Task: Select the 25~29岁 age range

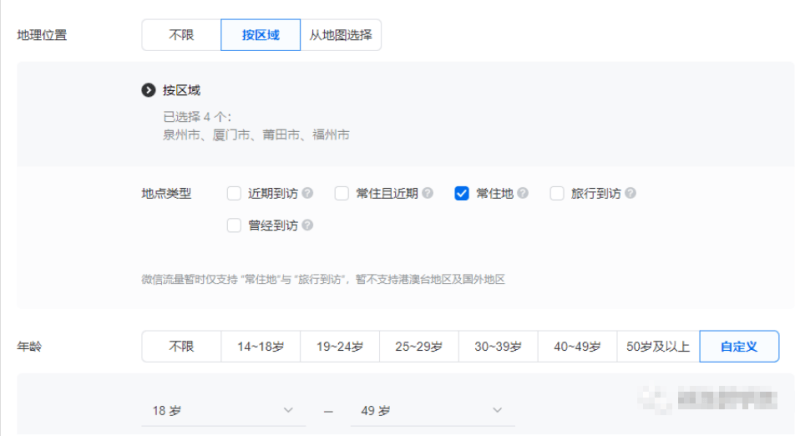Action: (419, 346)
